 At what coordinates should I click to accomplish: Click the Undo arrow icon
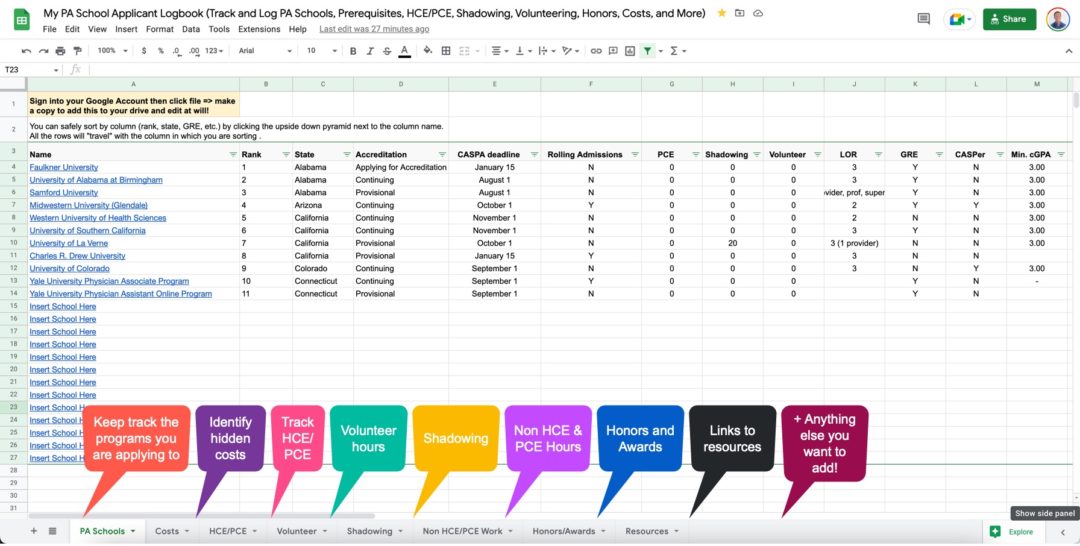pos(28,51)
